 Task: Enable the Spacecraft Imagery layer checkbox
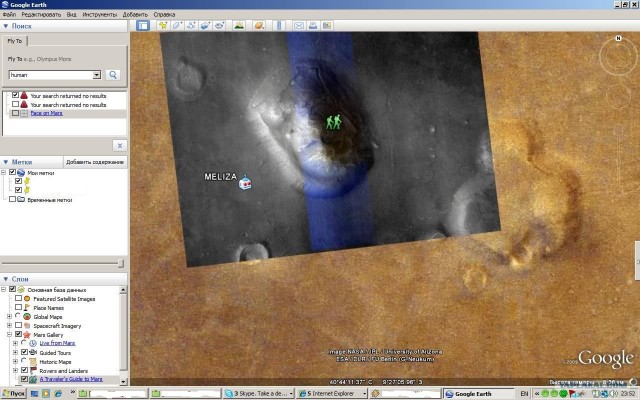18,325
